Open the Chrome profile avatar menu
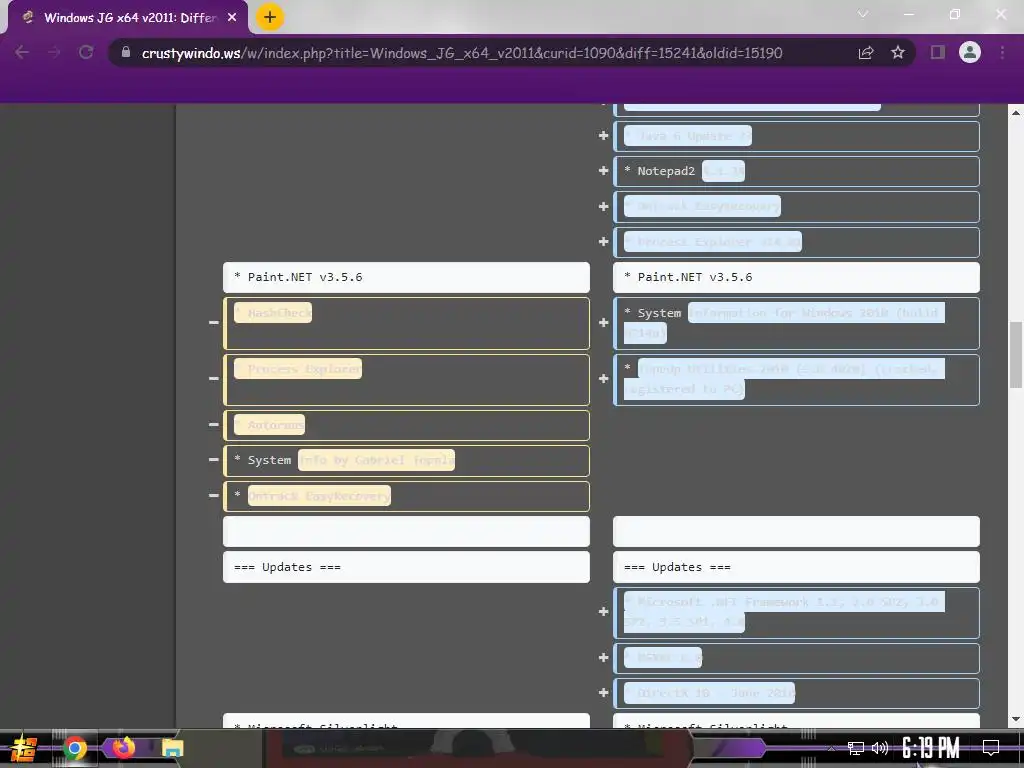This screenshot has height=768, width=1024. point(970,52)
